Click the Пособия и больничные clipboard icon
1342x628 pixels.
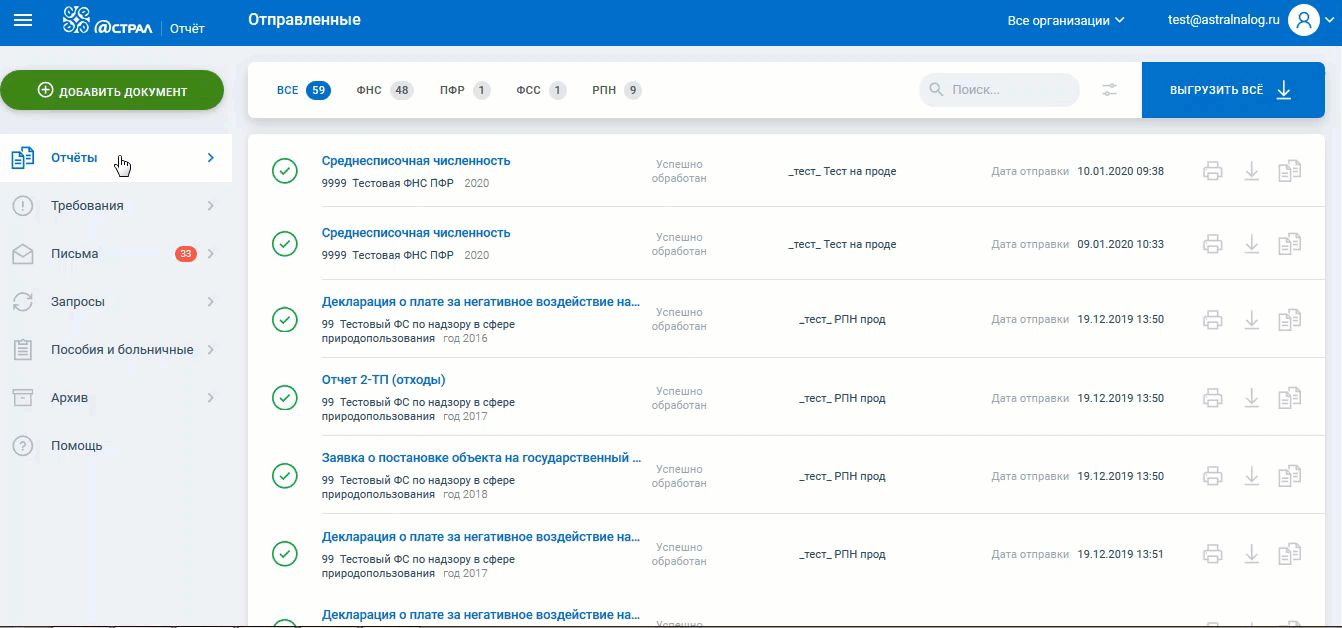23,350
